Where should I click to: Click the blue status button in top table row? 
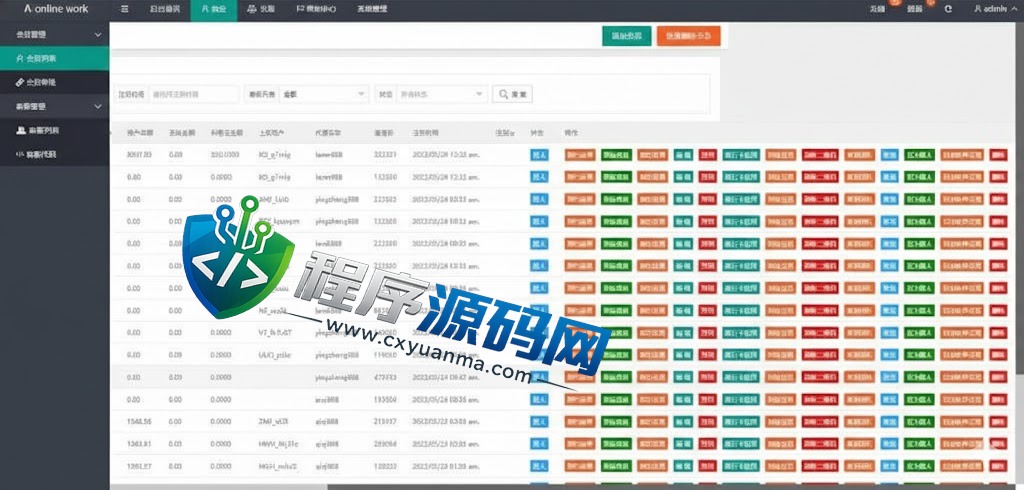(539, 155)
